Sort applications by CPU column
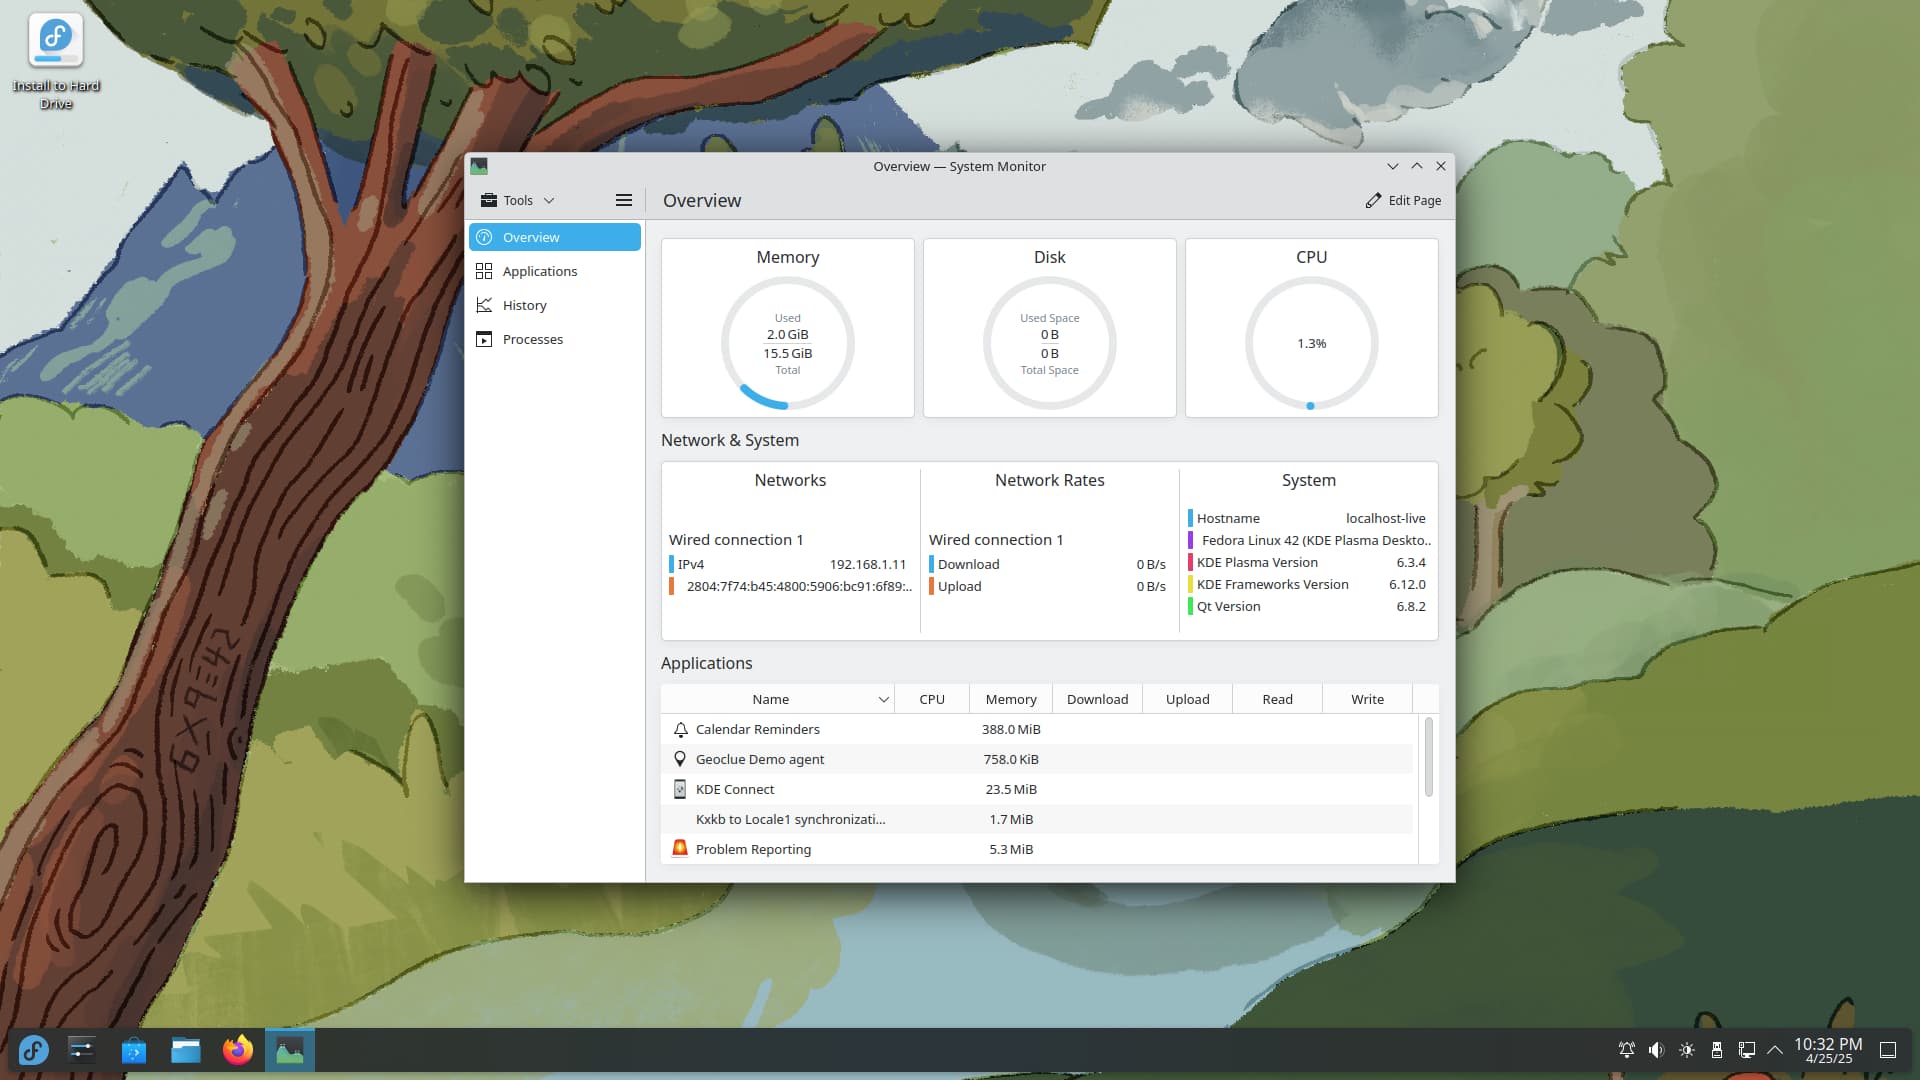Image resolution: width=1920 pixels, height=1080 pixels. [x=932, y=699]
